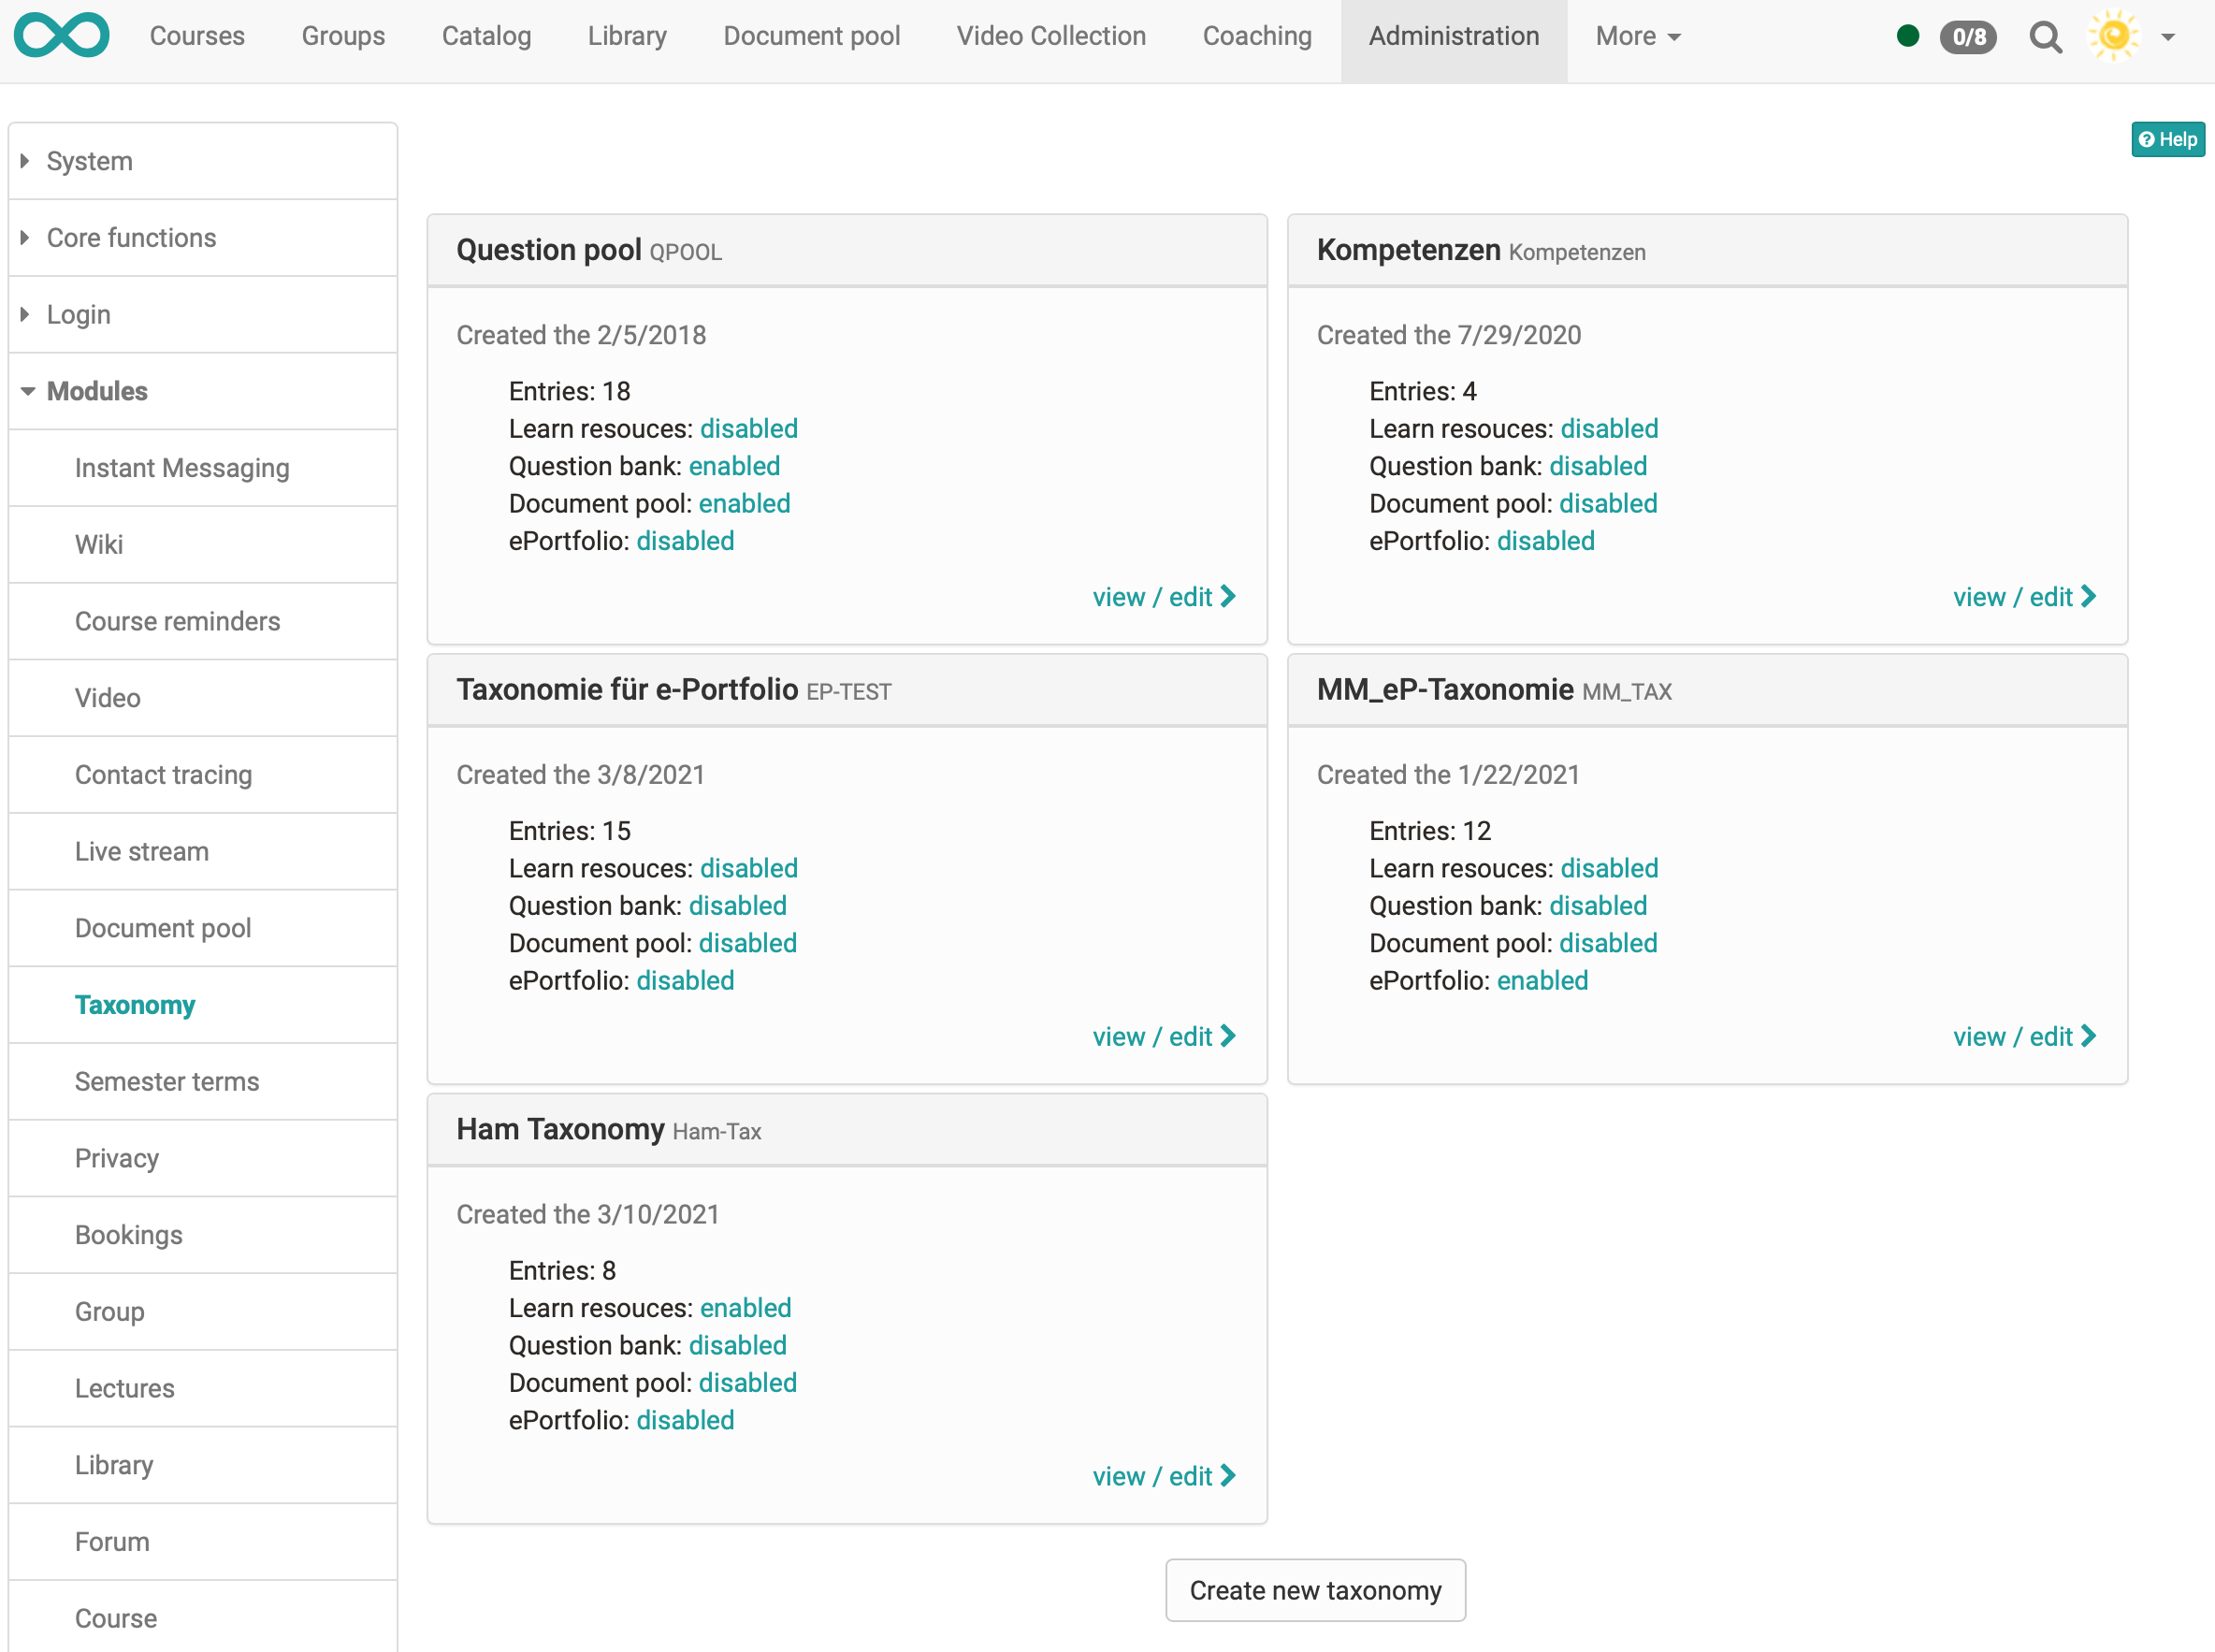Select the Administration menu item
The height and width of the screenshot is (1652, 2215).
pyautogui.click(x=1453, y=35)
